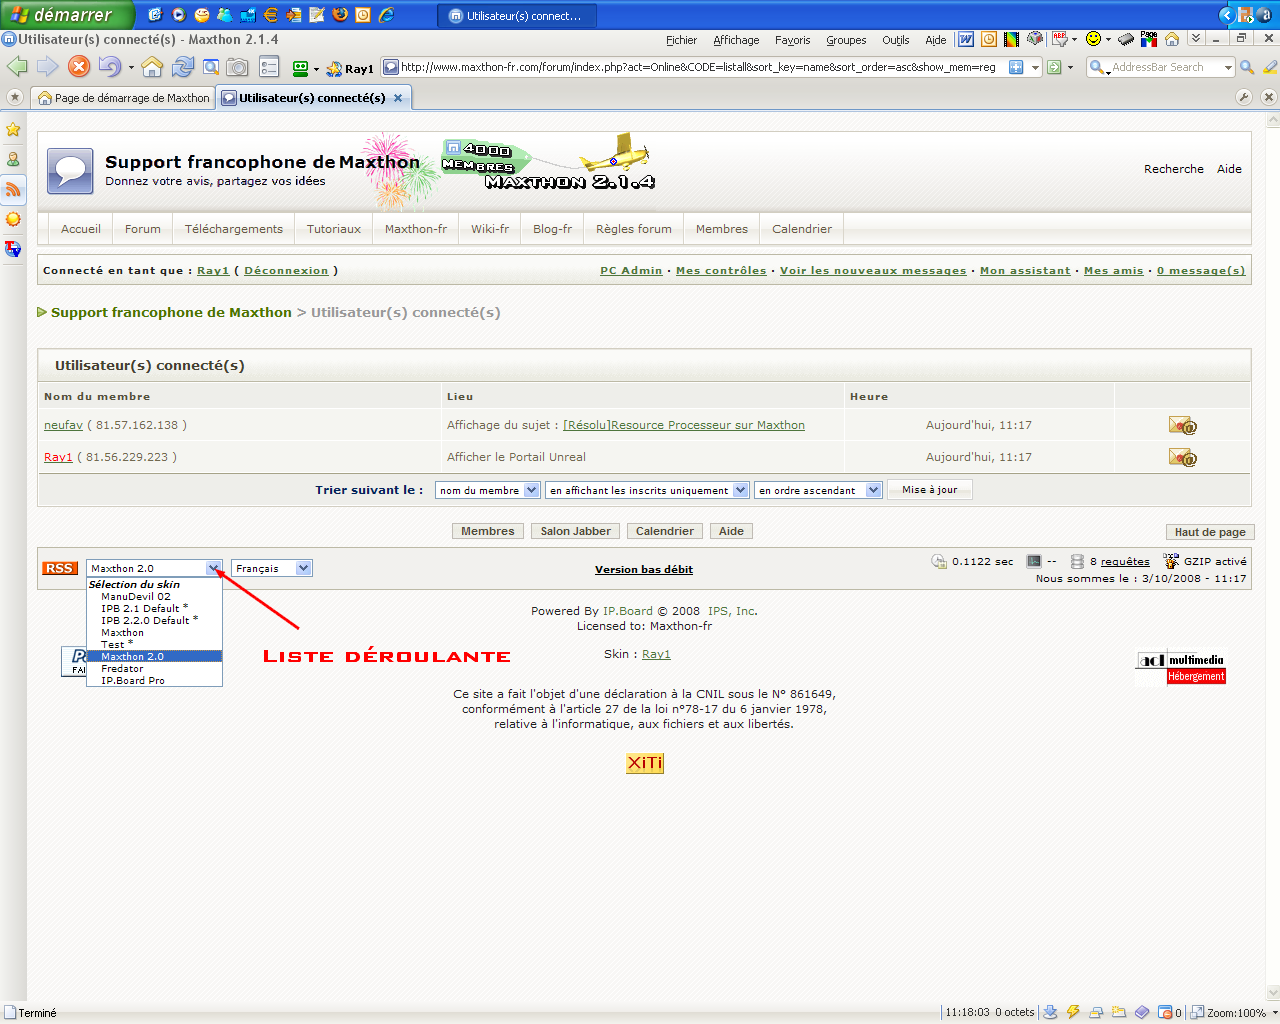1280x1024 pixels.
Task: Collapse the Maxthon 2.0 skin dropdown arrow
Action: pos(214,568)
